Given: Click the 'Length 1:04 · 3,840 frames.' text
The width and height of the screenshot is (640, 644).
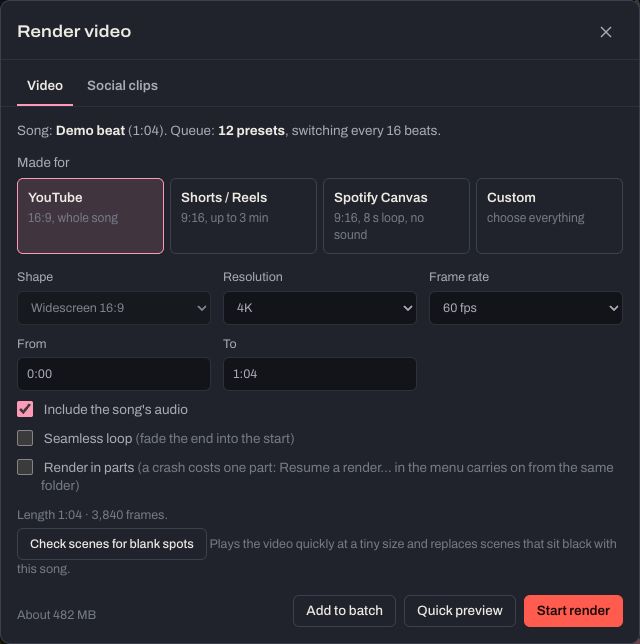Looking at the screenshot, I should pos(92,515).
